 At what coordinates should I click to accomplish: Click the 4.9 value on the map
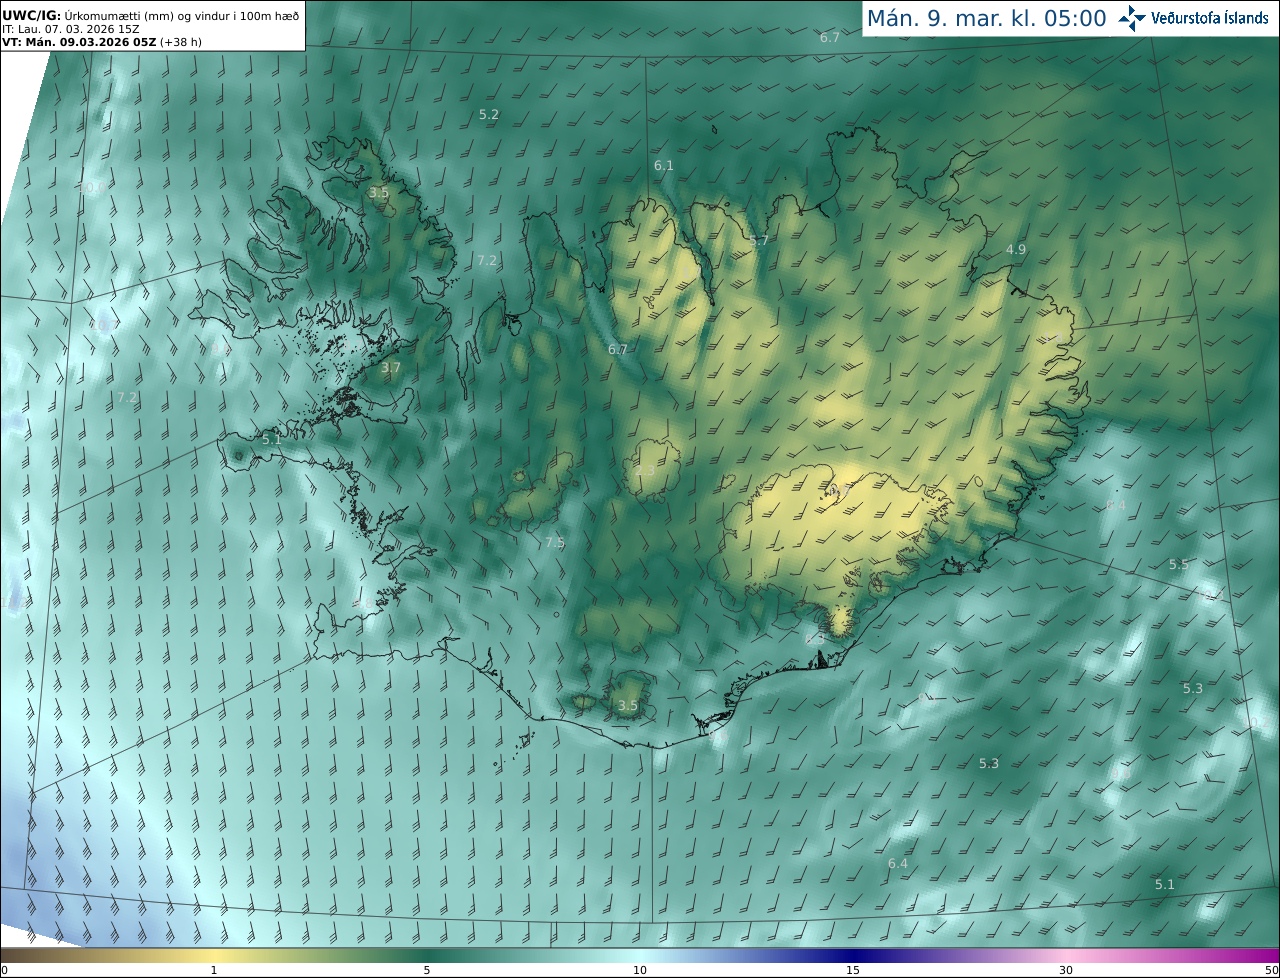1016,249
